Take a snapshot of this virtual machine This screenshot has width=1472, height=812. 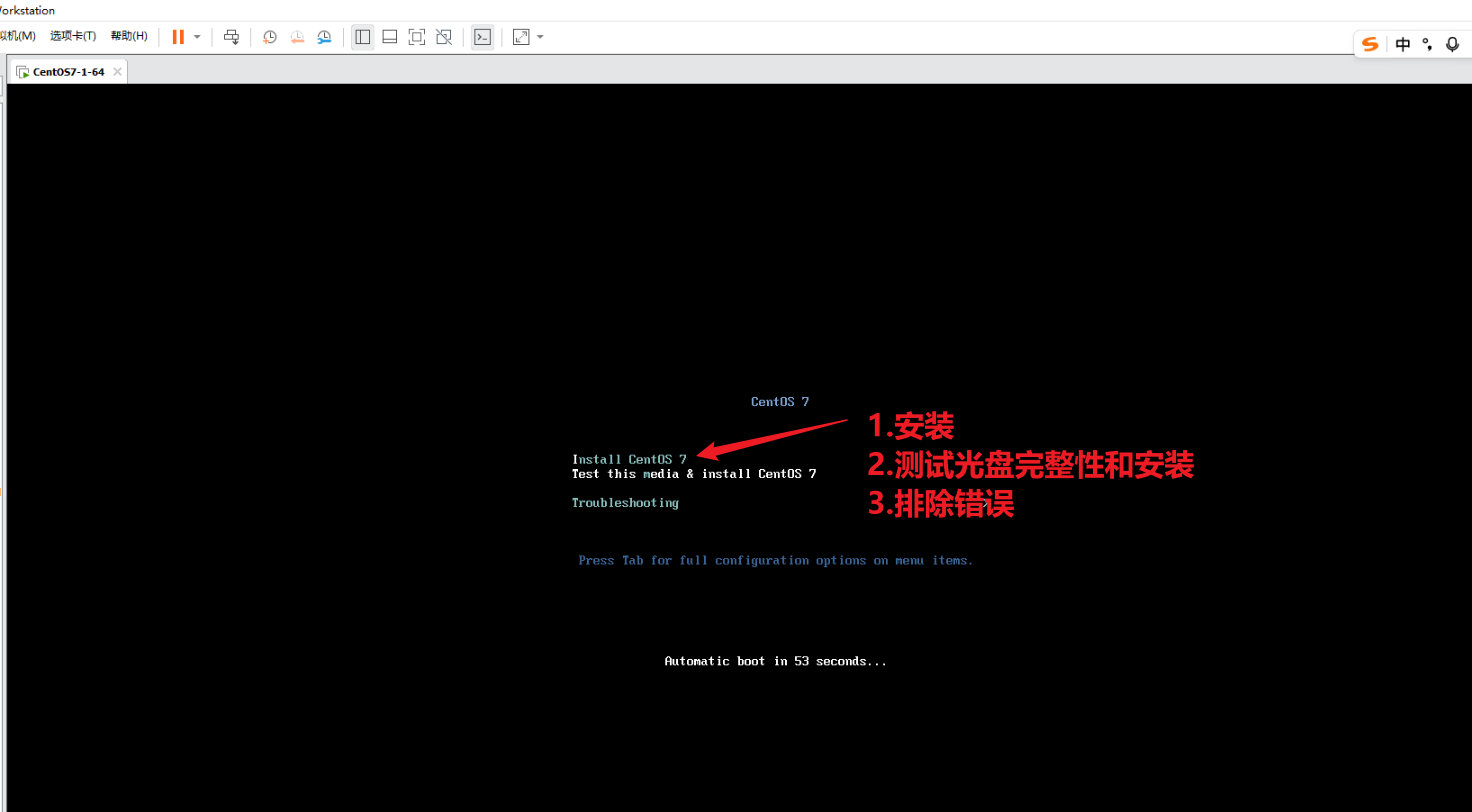click(x=270, y=37)
